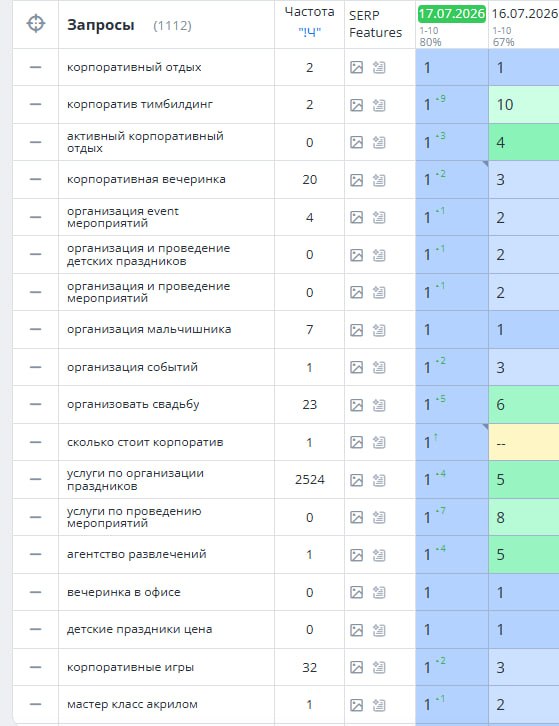Open image SERP icon for организация мальчишника
The width and height of the screenshot is (559, 726).
click(x=356, y=330)
